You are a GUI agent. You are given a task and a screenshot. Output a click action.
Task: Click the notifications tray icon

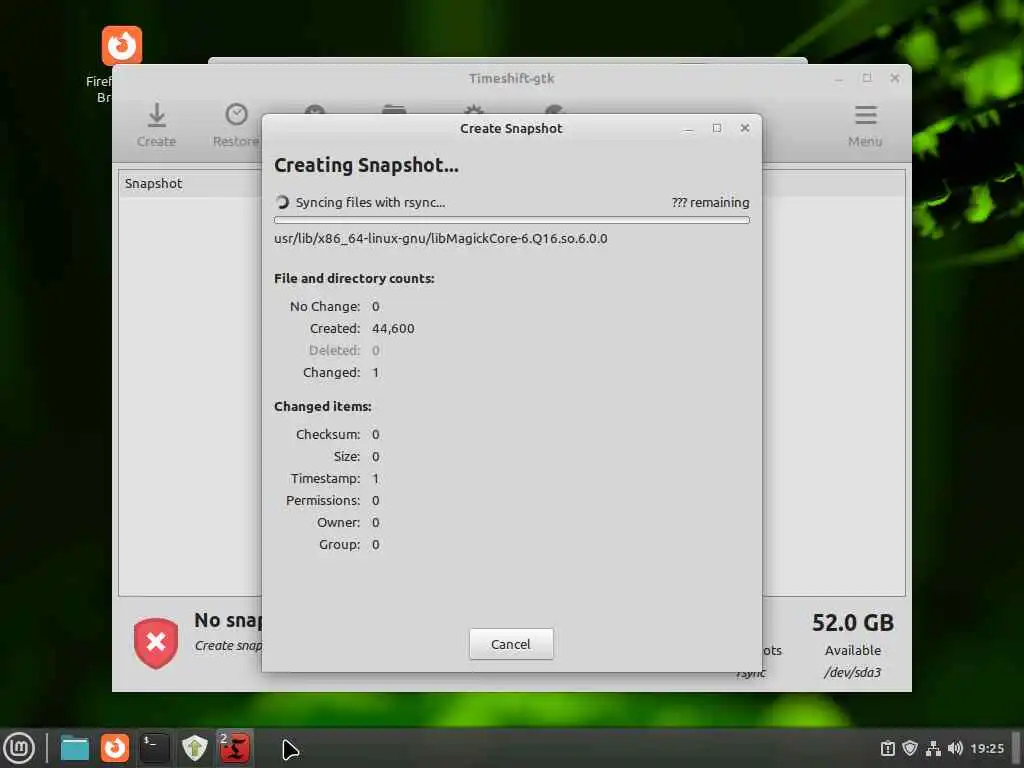(888, 748)
